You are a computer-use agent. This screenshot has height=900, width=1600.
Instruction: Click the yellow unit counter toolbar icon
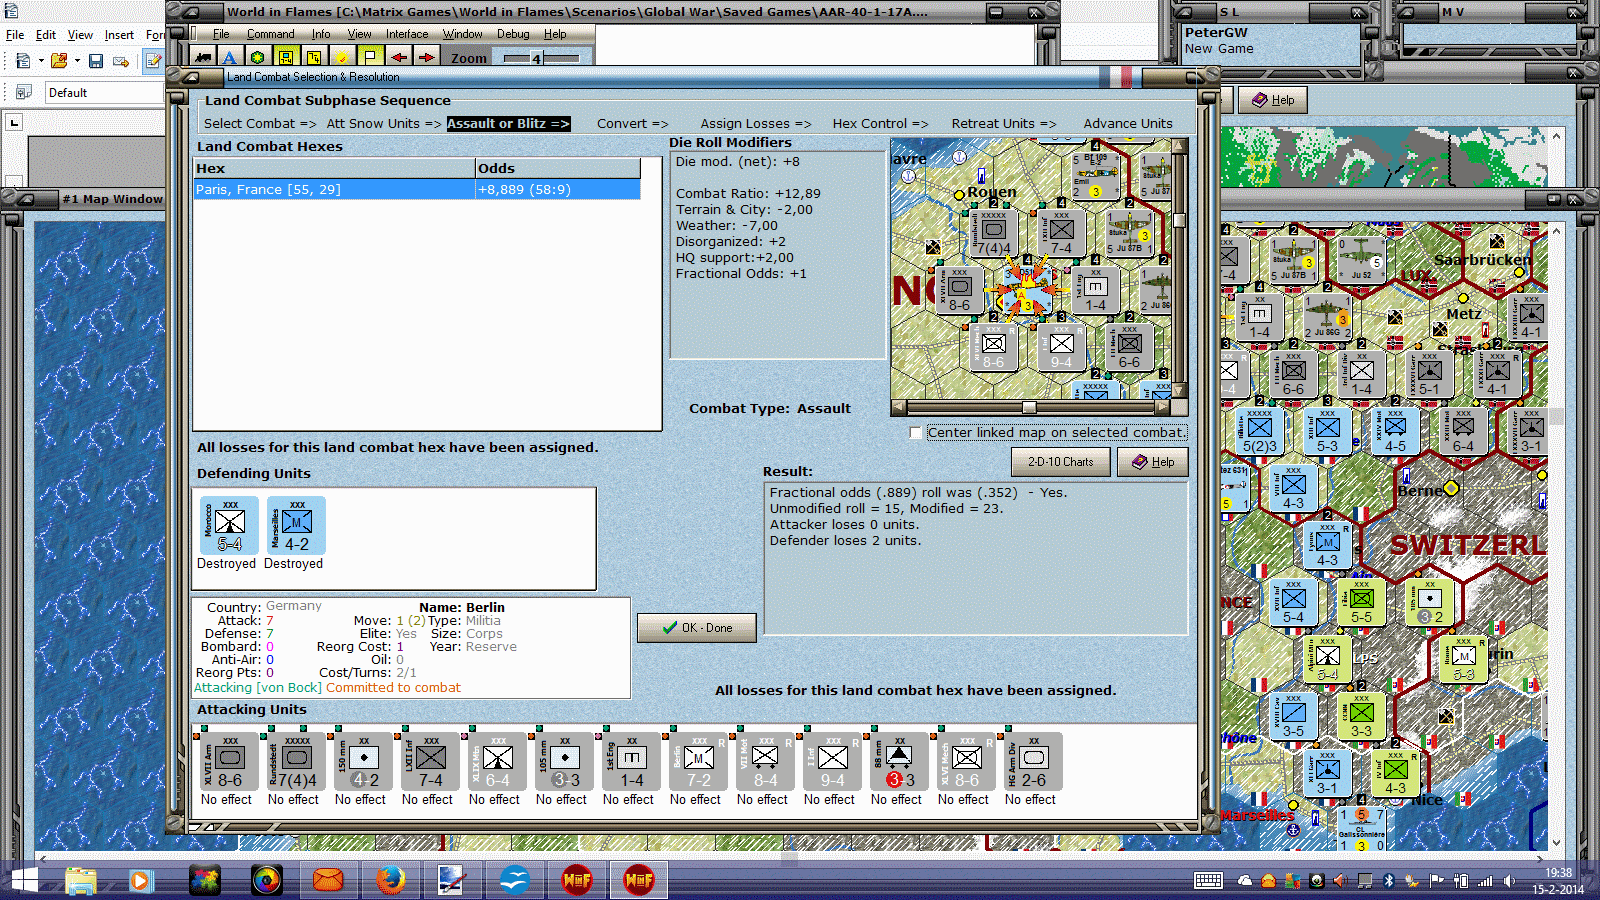coord(286,58)
